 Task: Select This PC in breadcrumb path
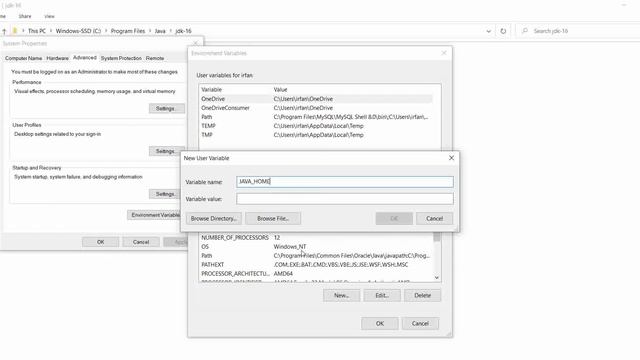pos(37,31)
